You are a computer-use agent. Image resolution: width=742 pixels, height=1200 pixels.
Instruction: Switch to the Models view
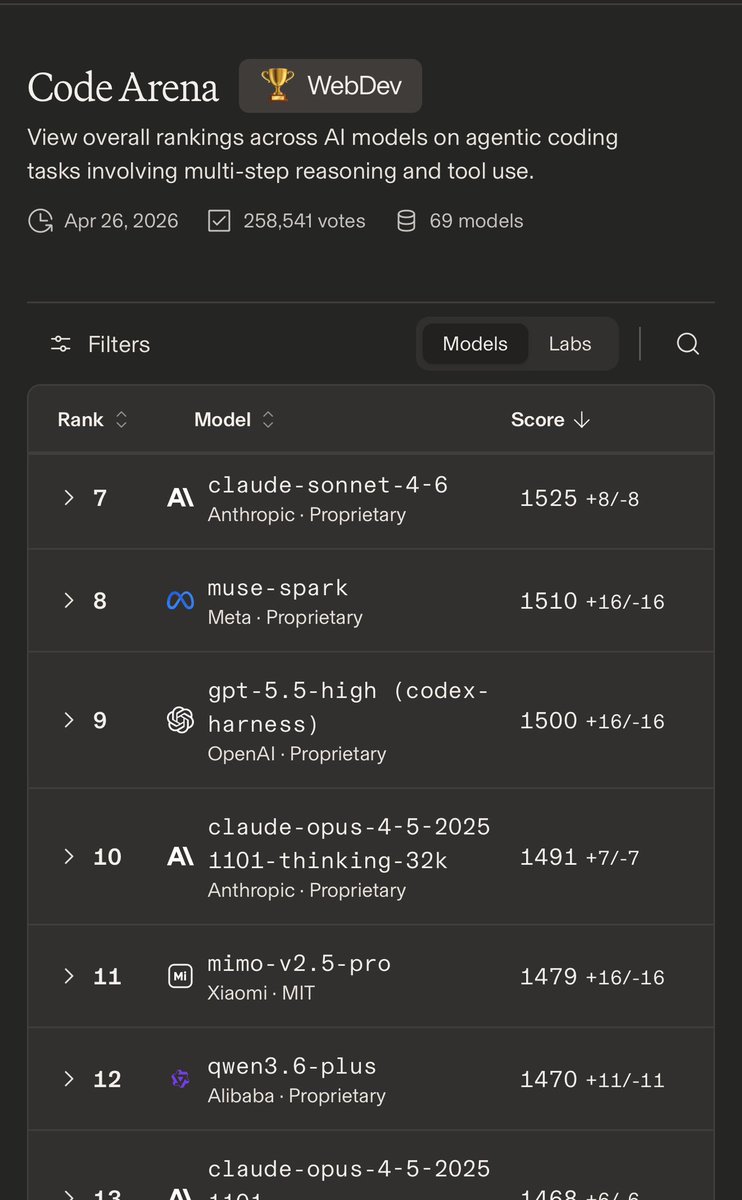475,344
